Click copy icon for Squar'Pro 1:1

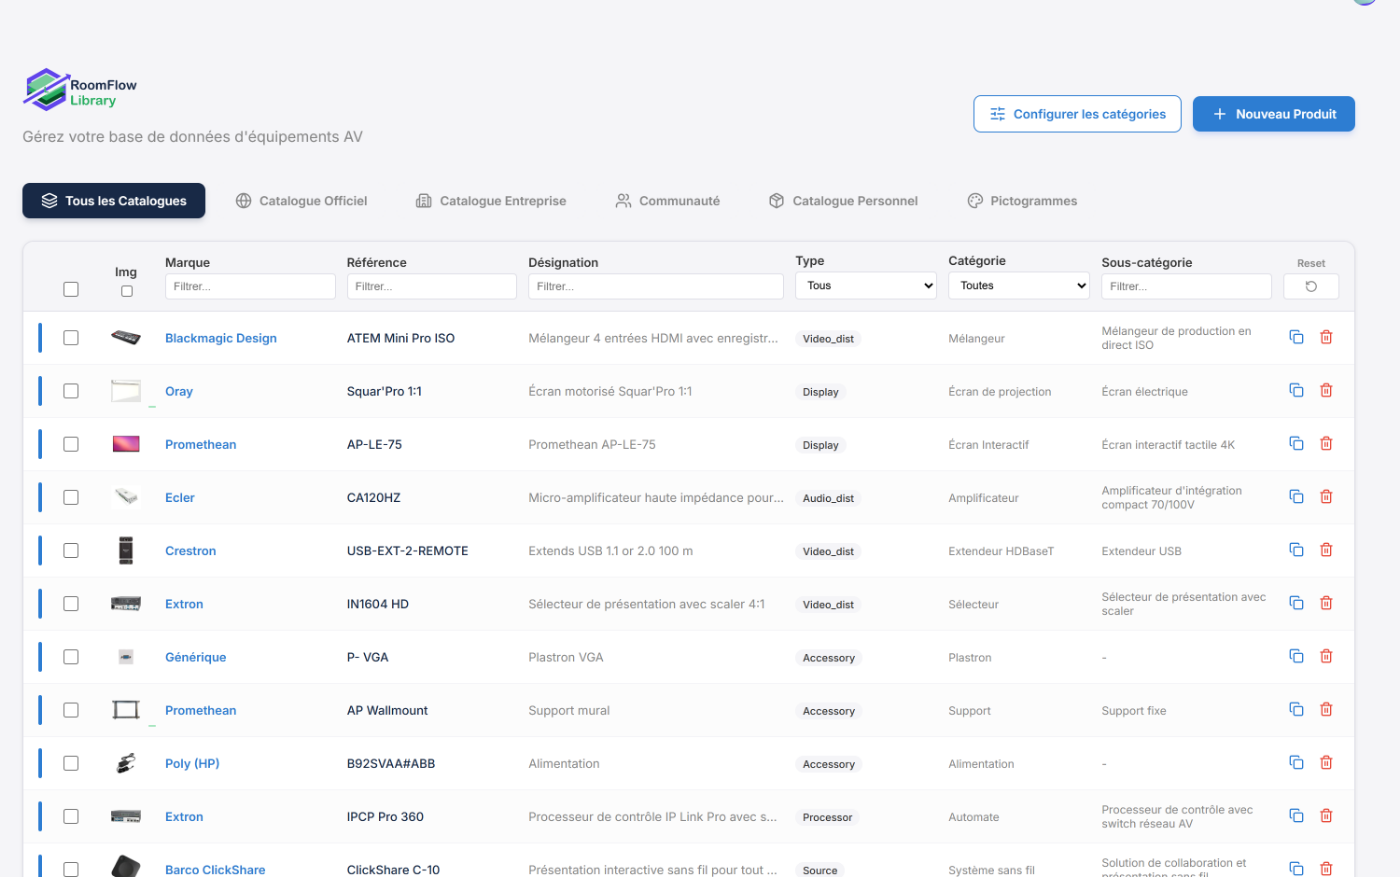click(x=1296, y=390)
